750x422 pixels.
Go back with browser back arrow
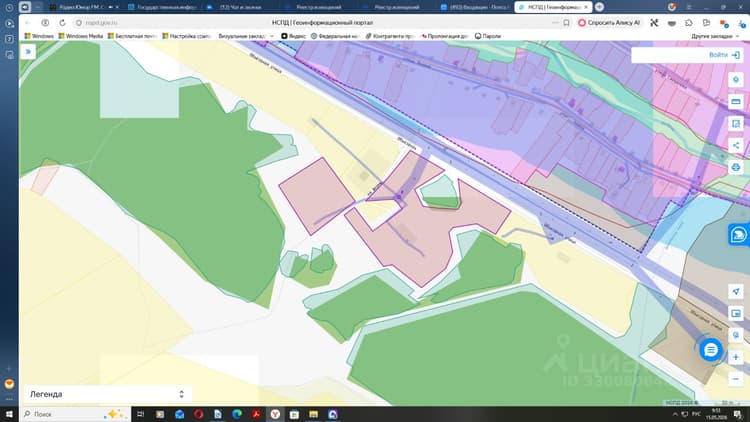[28, 22]
